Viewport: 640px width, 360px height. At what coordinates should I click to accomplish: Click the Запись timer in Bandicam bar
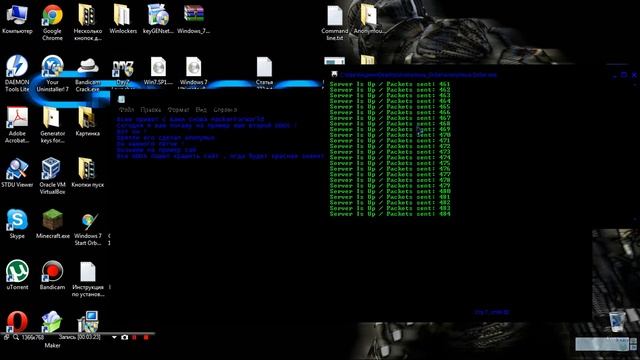click(80, 337)
